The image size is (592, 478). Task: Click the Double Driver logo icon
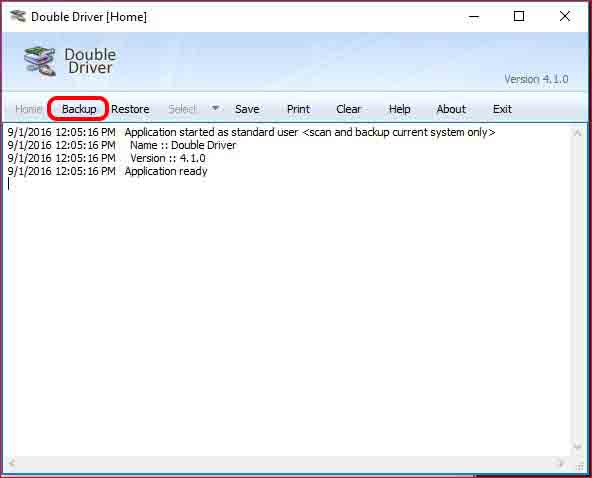40,61
